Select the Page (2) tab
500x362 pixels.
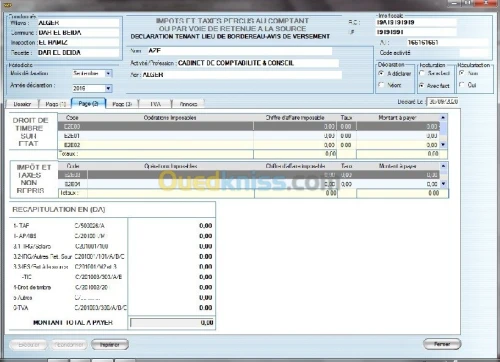(x=88, y=103)
